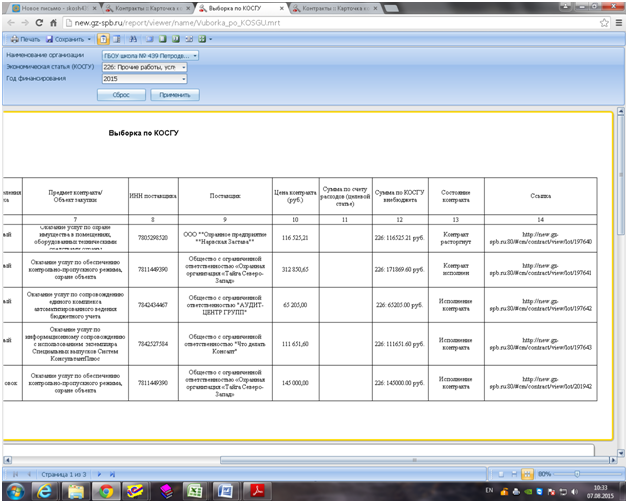628x503 pixels.
Task: Click Страница 1 из 3 page indicator
Action: pos(64,474)
